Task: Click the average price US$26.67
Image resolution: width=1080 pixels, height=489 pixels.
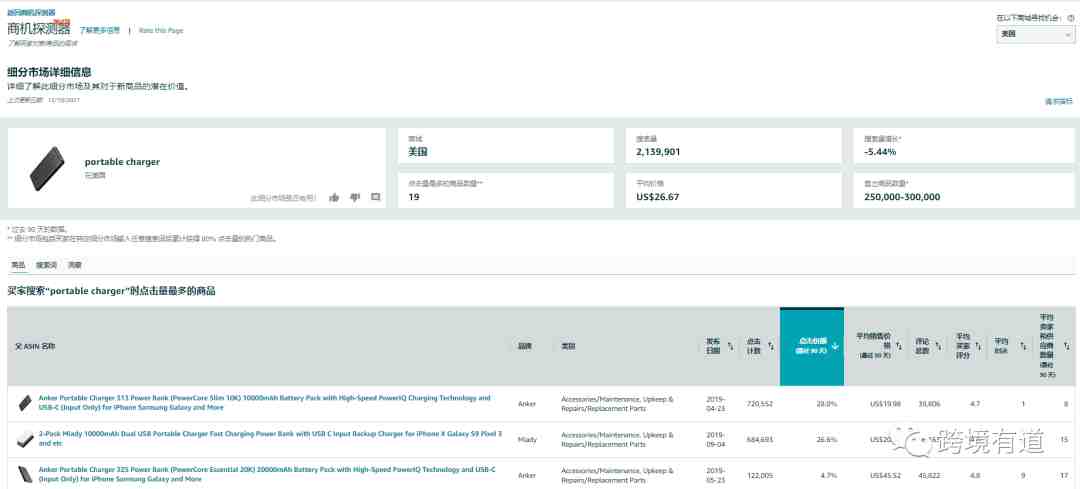Action: (x=657, y=197)
